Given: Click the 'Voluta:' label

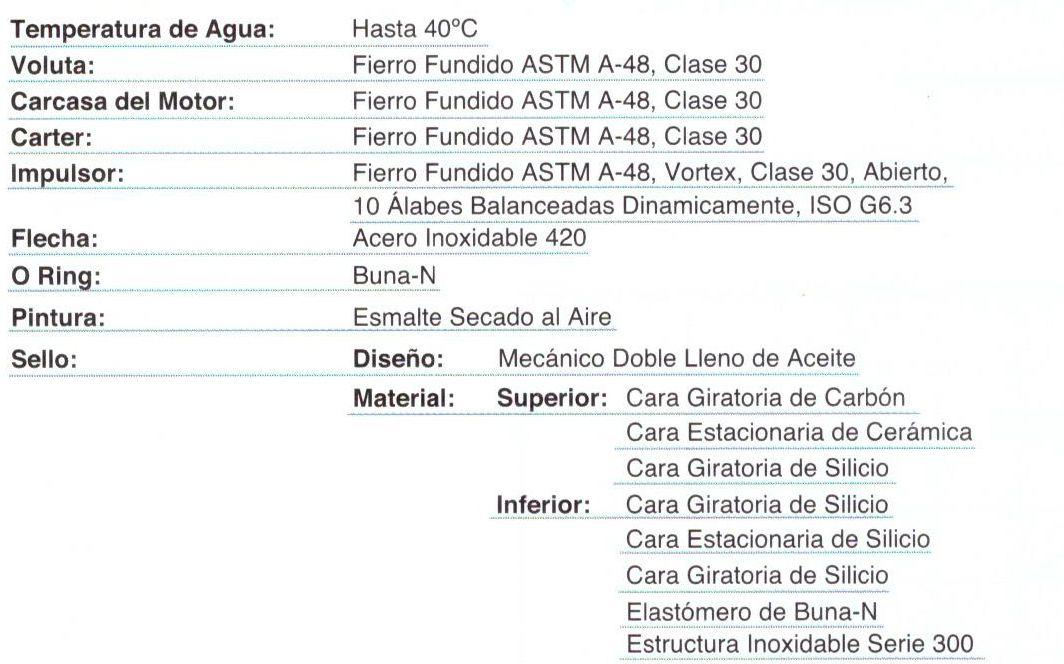Looking at the screenshot, I should pos(53,66).
